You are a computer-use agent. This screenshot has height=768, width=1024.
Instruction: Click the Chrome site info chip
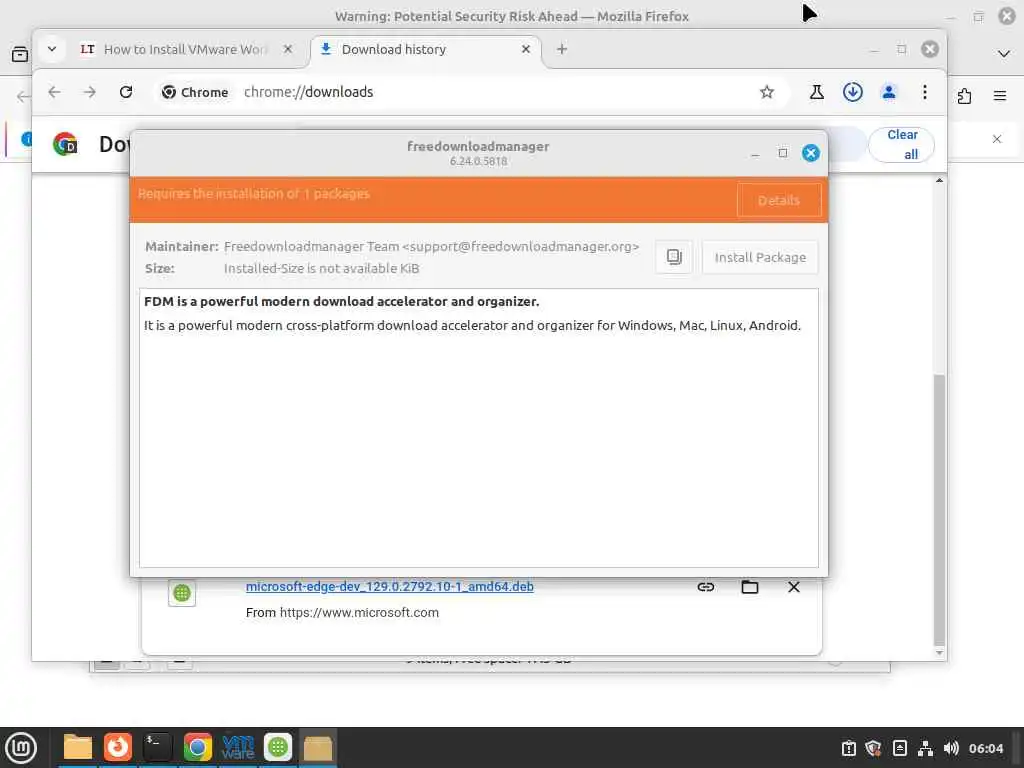(195, 92)
